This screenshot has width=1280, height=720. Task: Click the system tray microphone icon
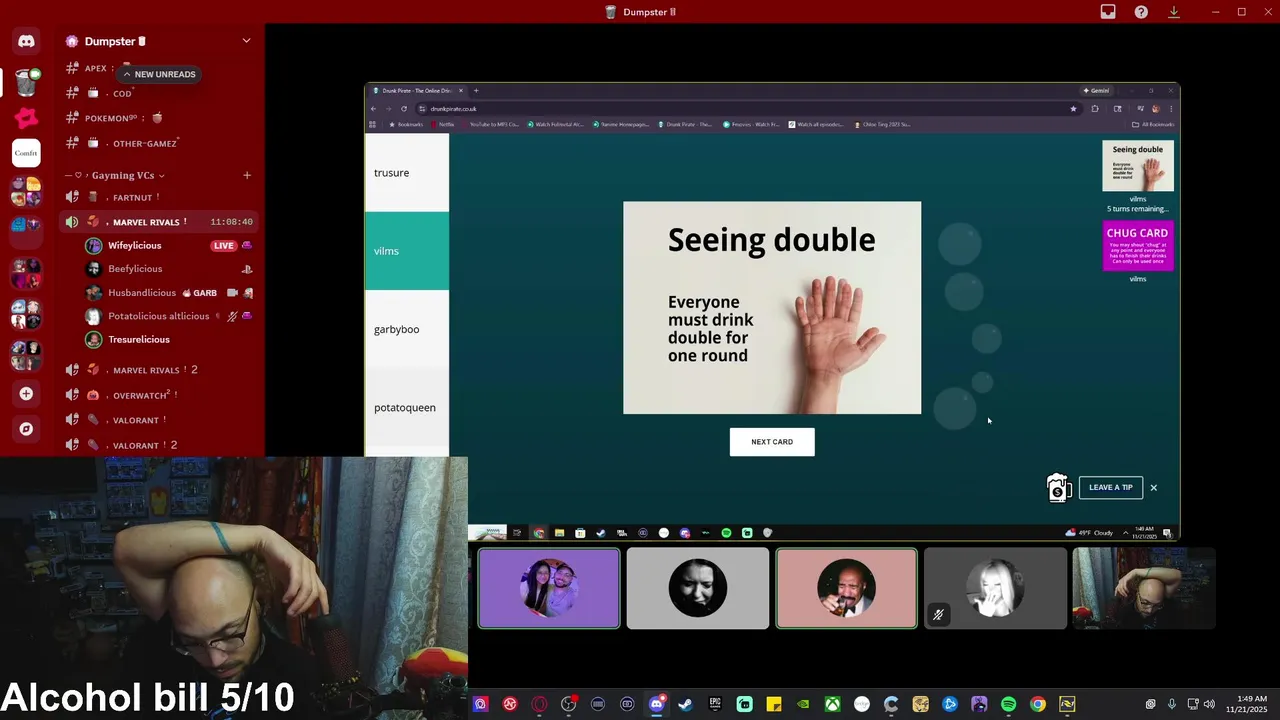(1171, 705)
